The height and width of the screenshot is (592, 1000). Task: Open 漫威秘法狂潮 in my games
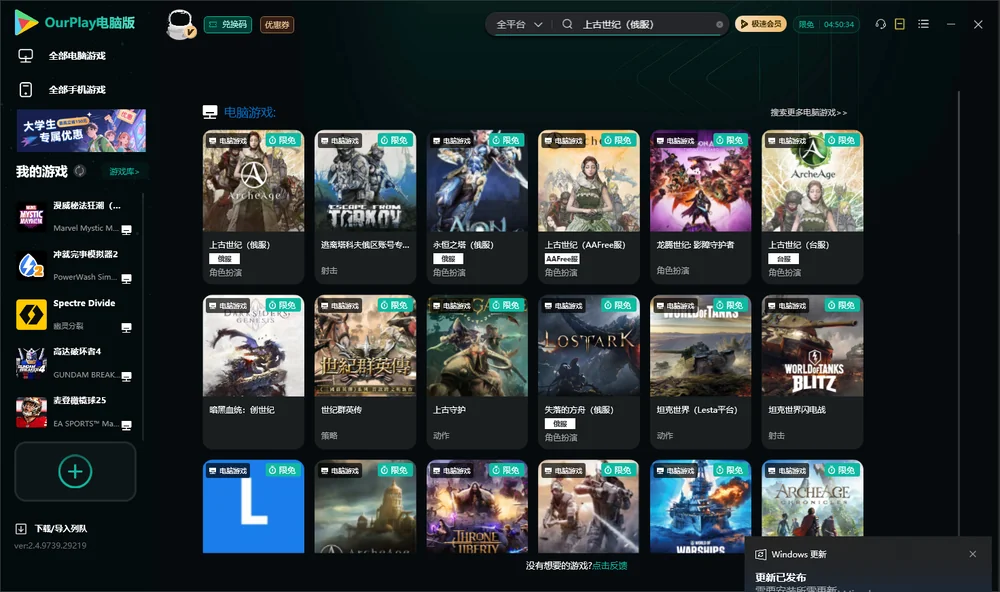point(75,217)
